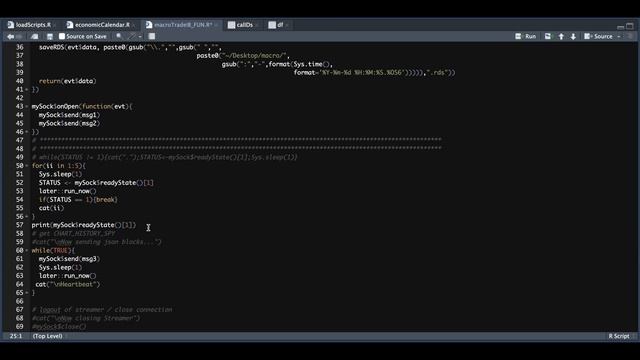Collapse the for loop at line 50

(27, 166)
